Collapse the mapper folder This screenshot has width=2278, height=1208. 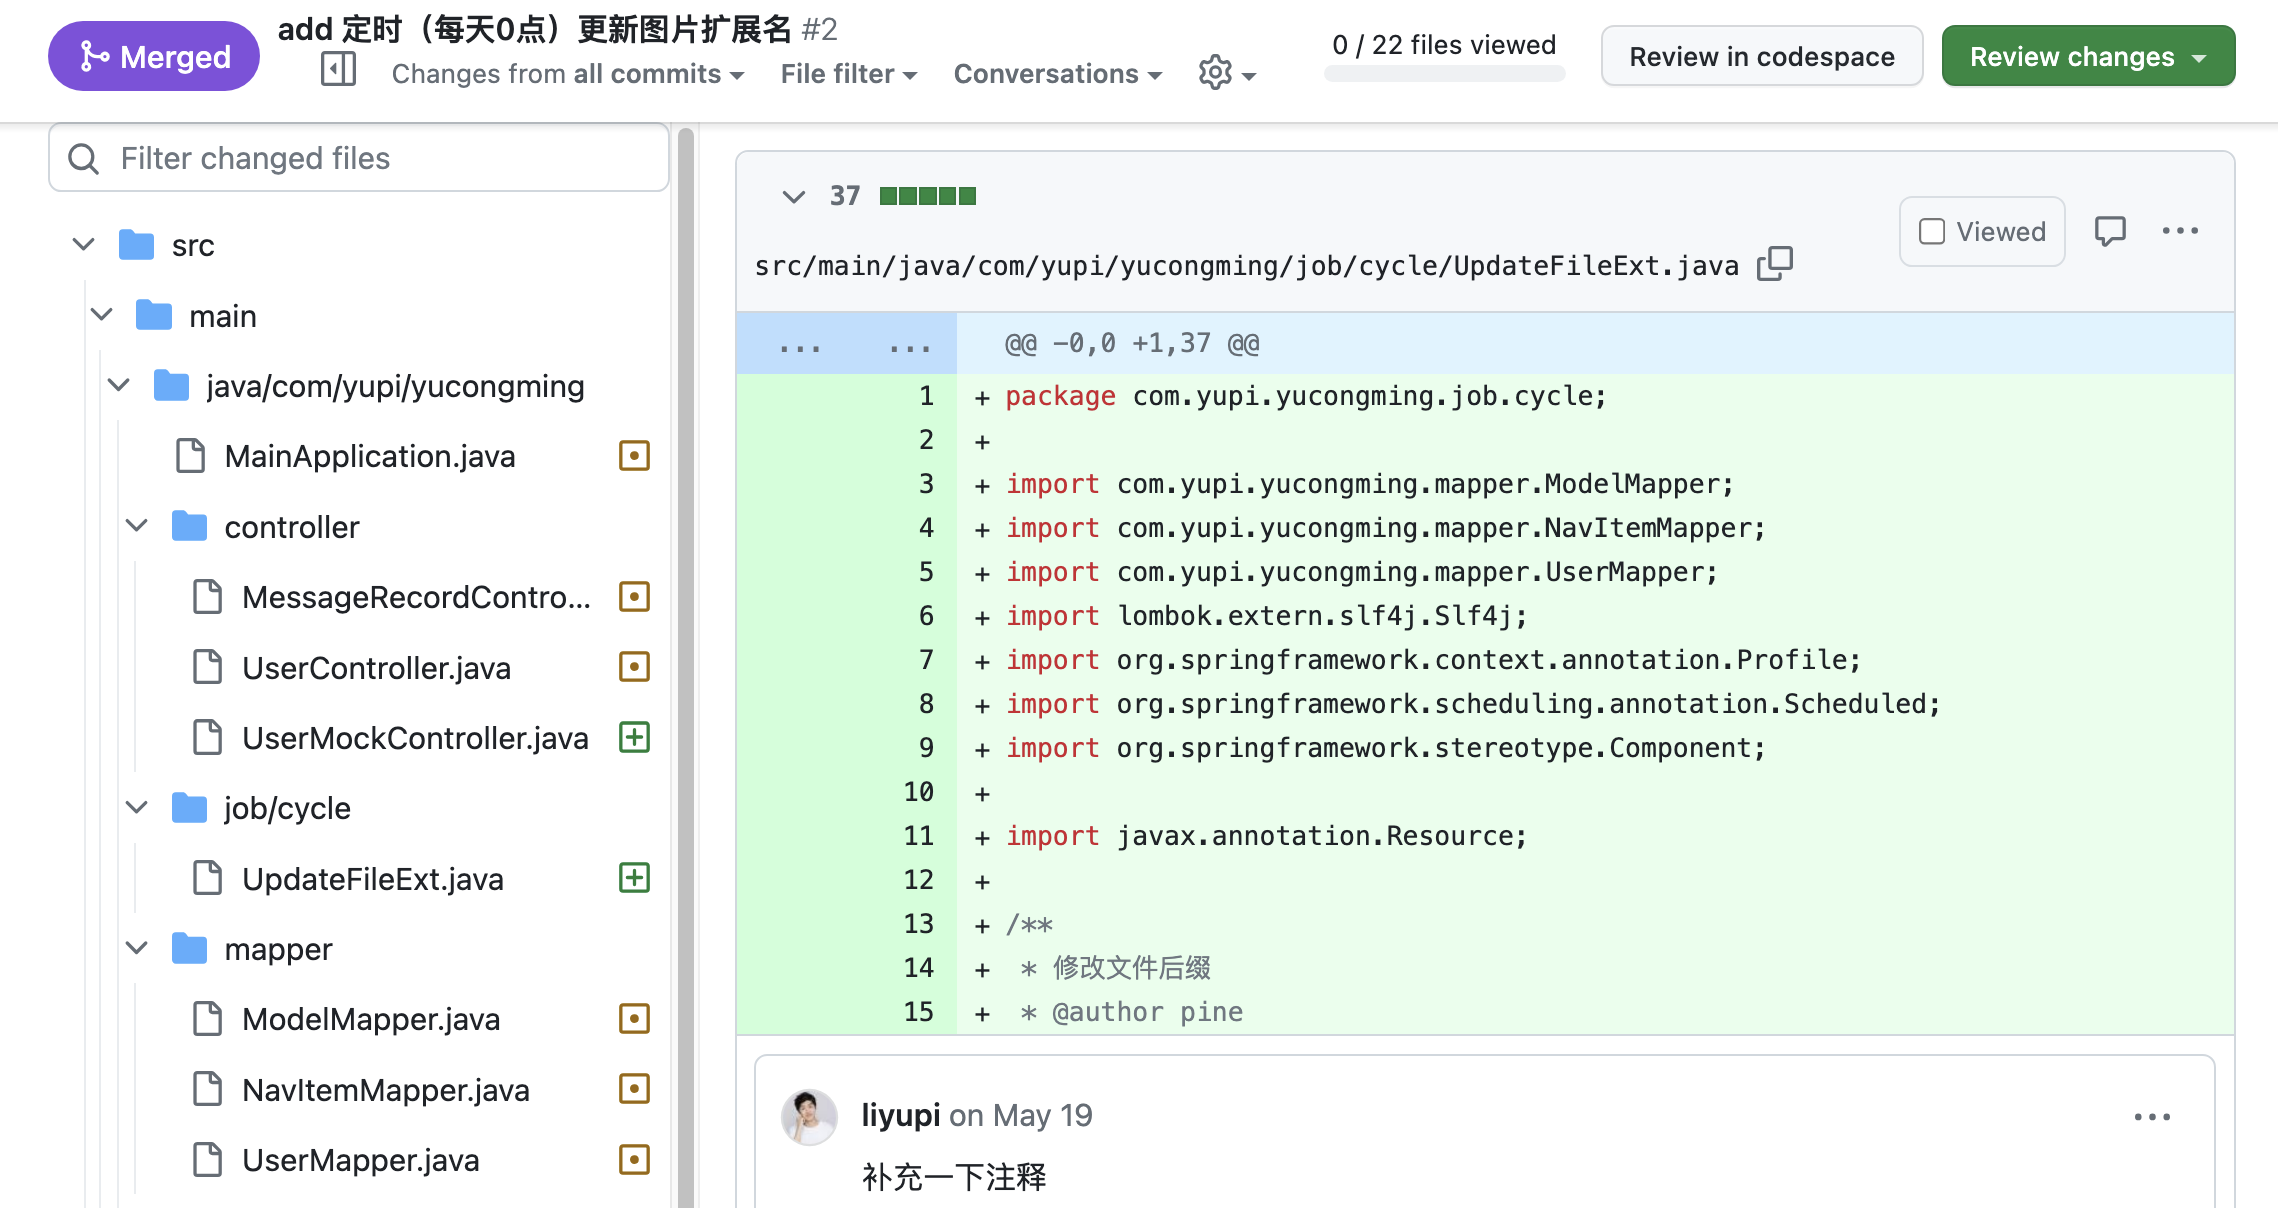point(137,948)
